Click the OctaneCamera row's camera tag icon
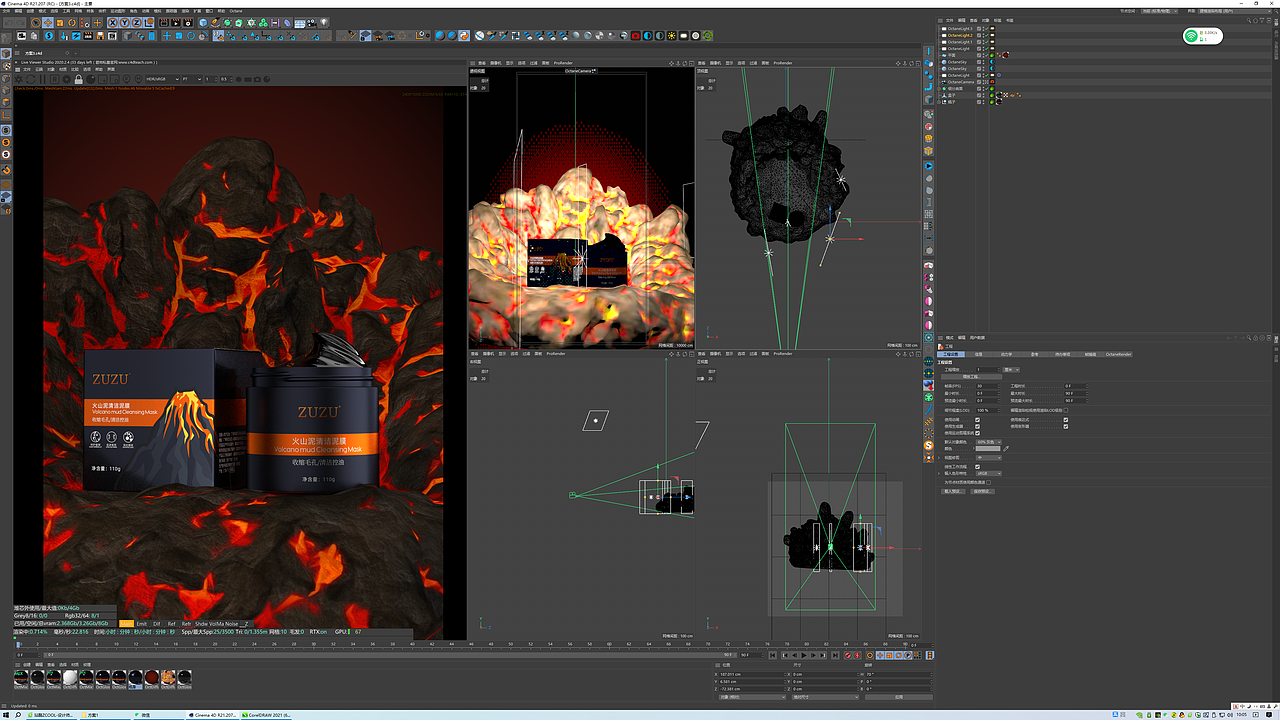1280x720 pixels. [992, 82]
